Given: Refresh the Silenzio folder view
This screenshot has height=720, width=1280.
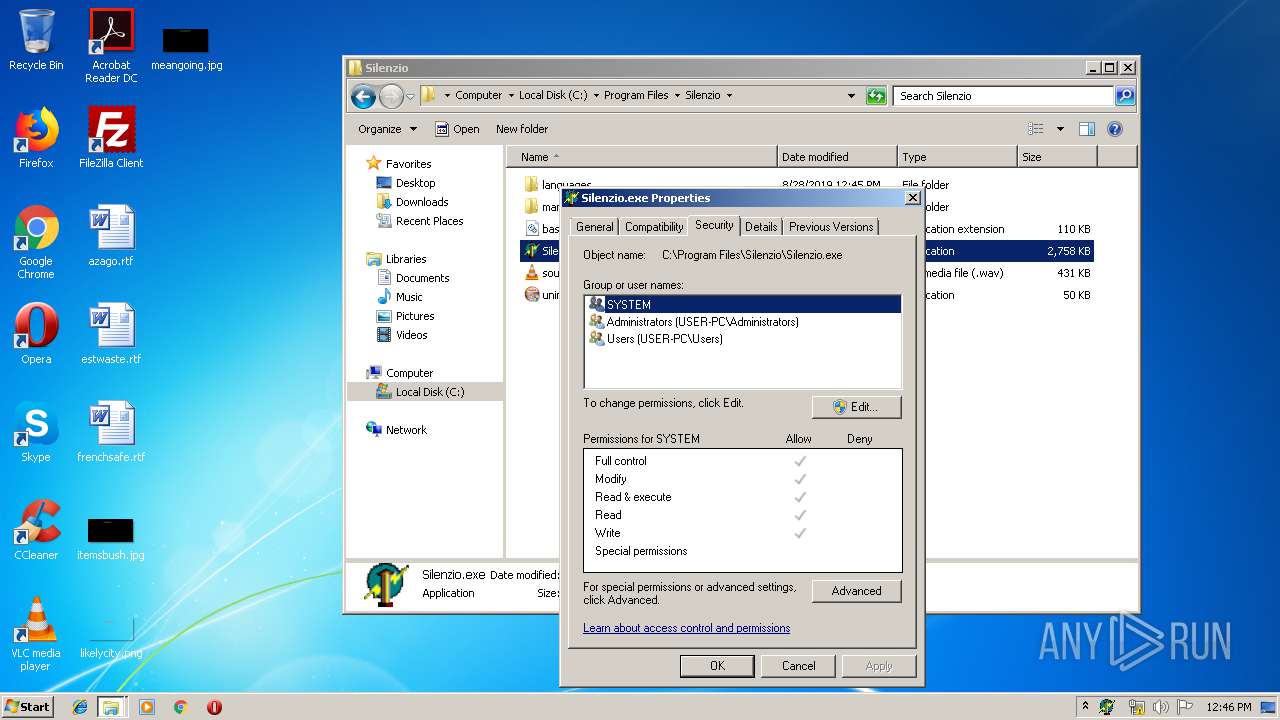Looking at the screenshot, I should coord(876,96).
